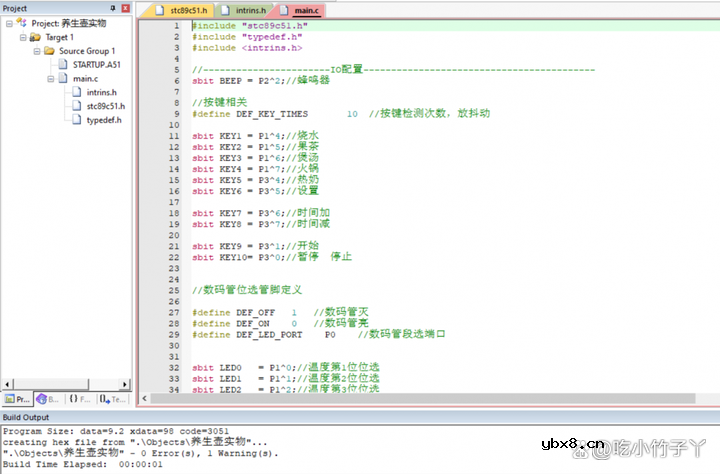The image size is (720, 474).
Task: Collapse the Source Group 1 expander
Action: click(x=37, y=51)
